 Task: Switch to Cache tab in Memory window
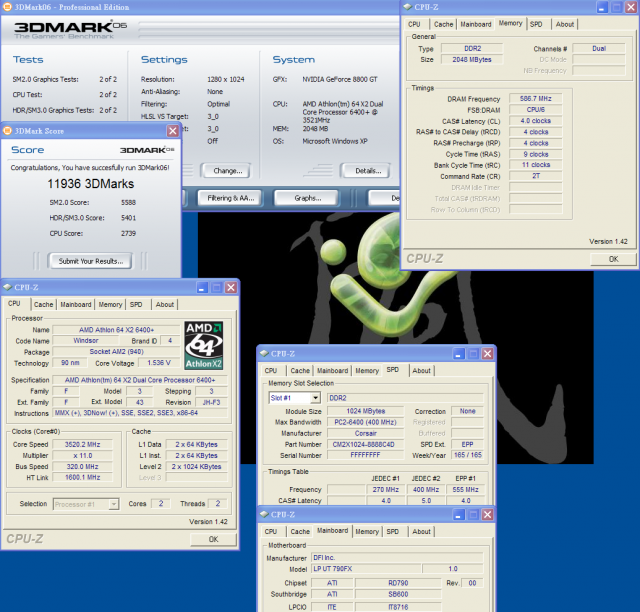(x=443, y=24)
